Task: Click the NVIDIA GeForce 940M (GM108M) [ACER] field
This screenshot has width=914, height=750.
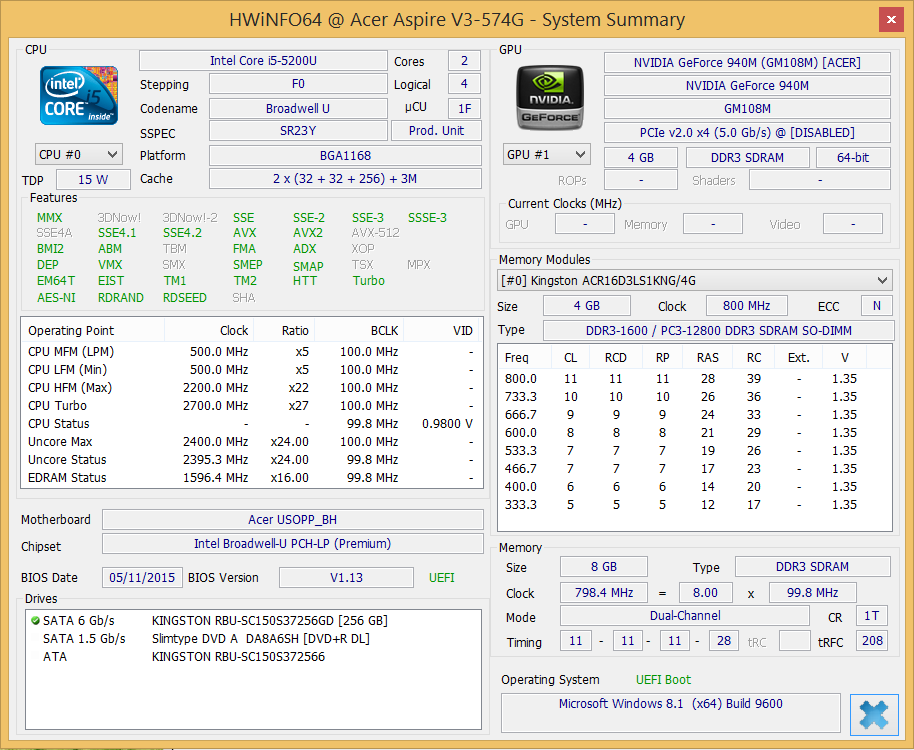Action: (x=747, y=62)
